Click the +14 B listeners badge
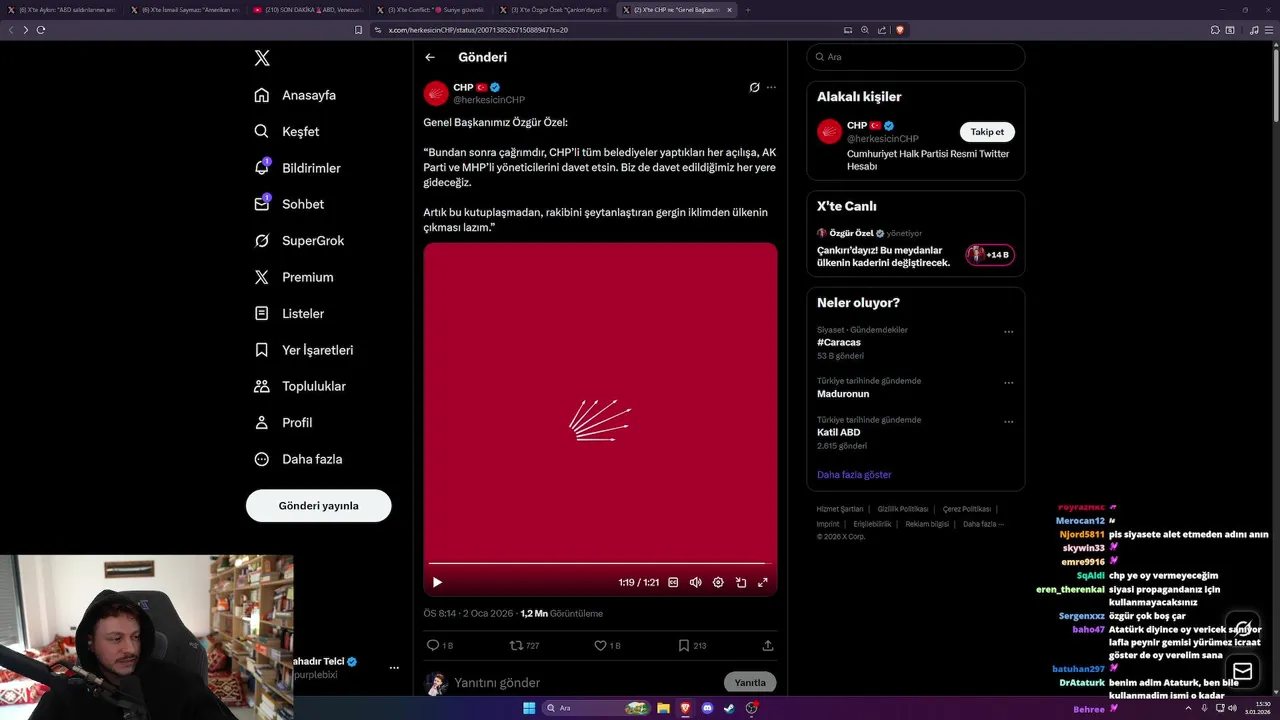The image size is (1280, 720). point(990,255)
